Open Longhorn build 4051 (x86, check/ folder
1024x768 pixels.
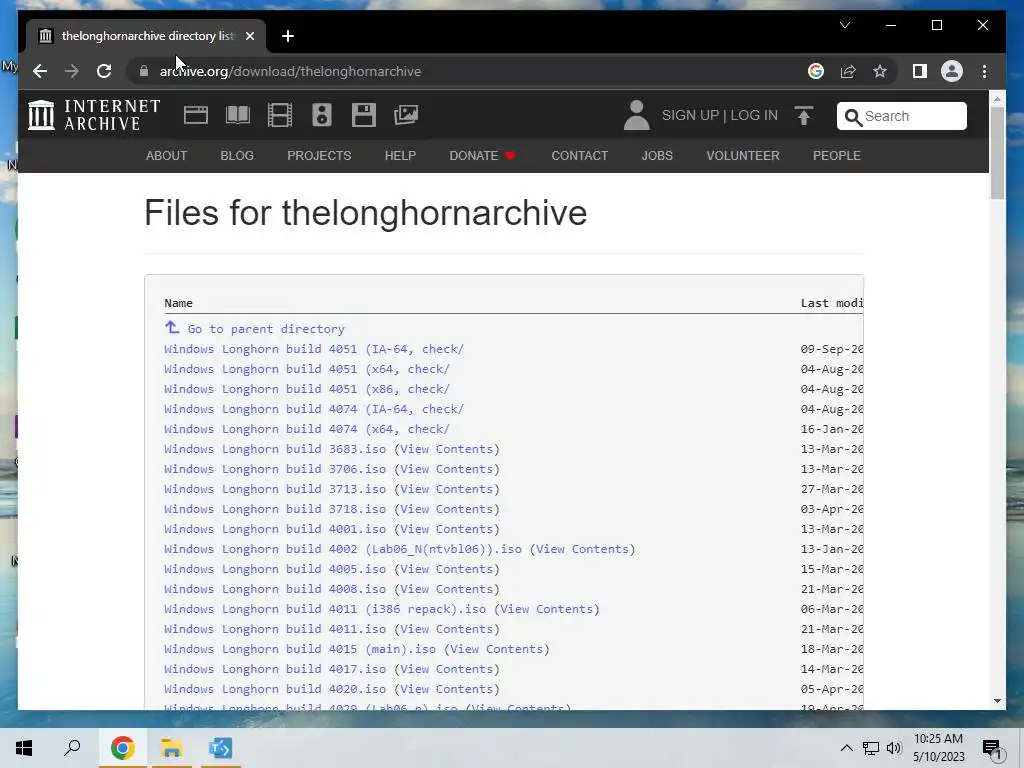click(x=306, y=389)
